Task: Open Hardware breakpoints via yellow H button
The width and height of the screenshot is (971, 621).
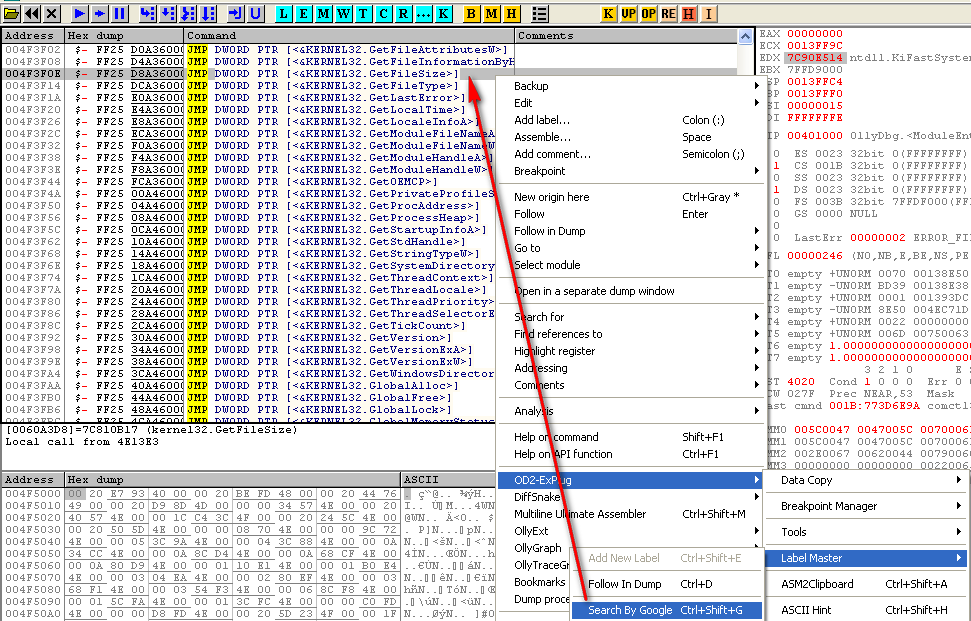Action: pos(512,13)
